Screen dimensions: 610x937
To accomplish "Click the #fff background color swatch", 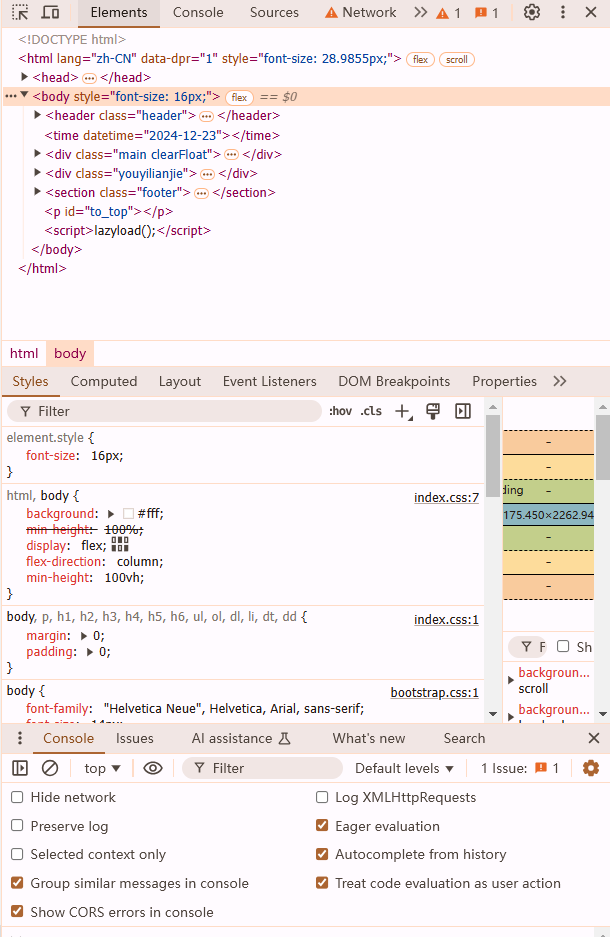I will click(x=128, y=514).
